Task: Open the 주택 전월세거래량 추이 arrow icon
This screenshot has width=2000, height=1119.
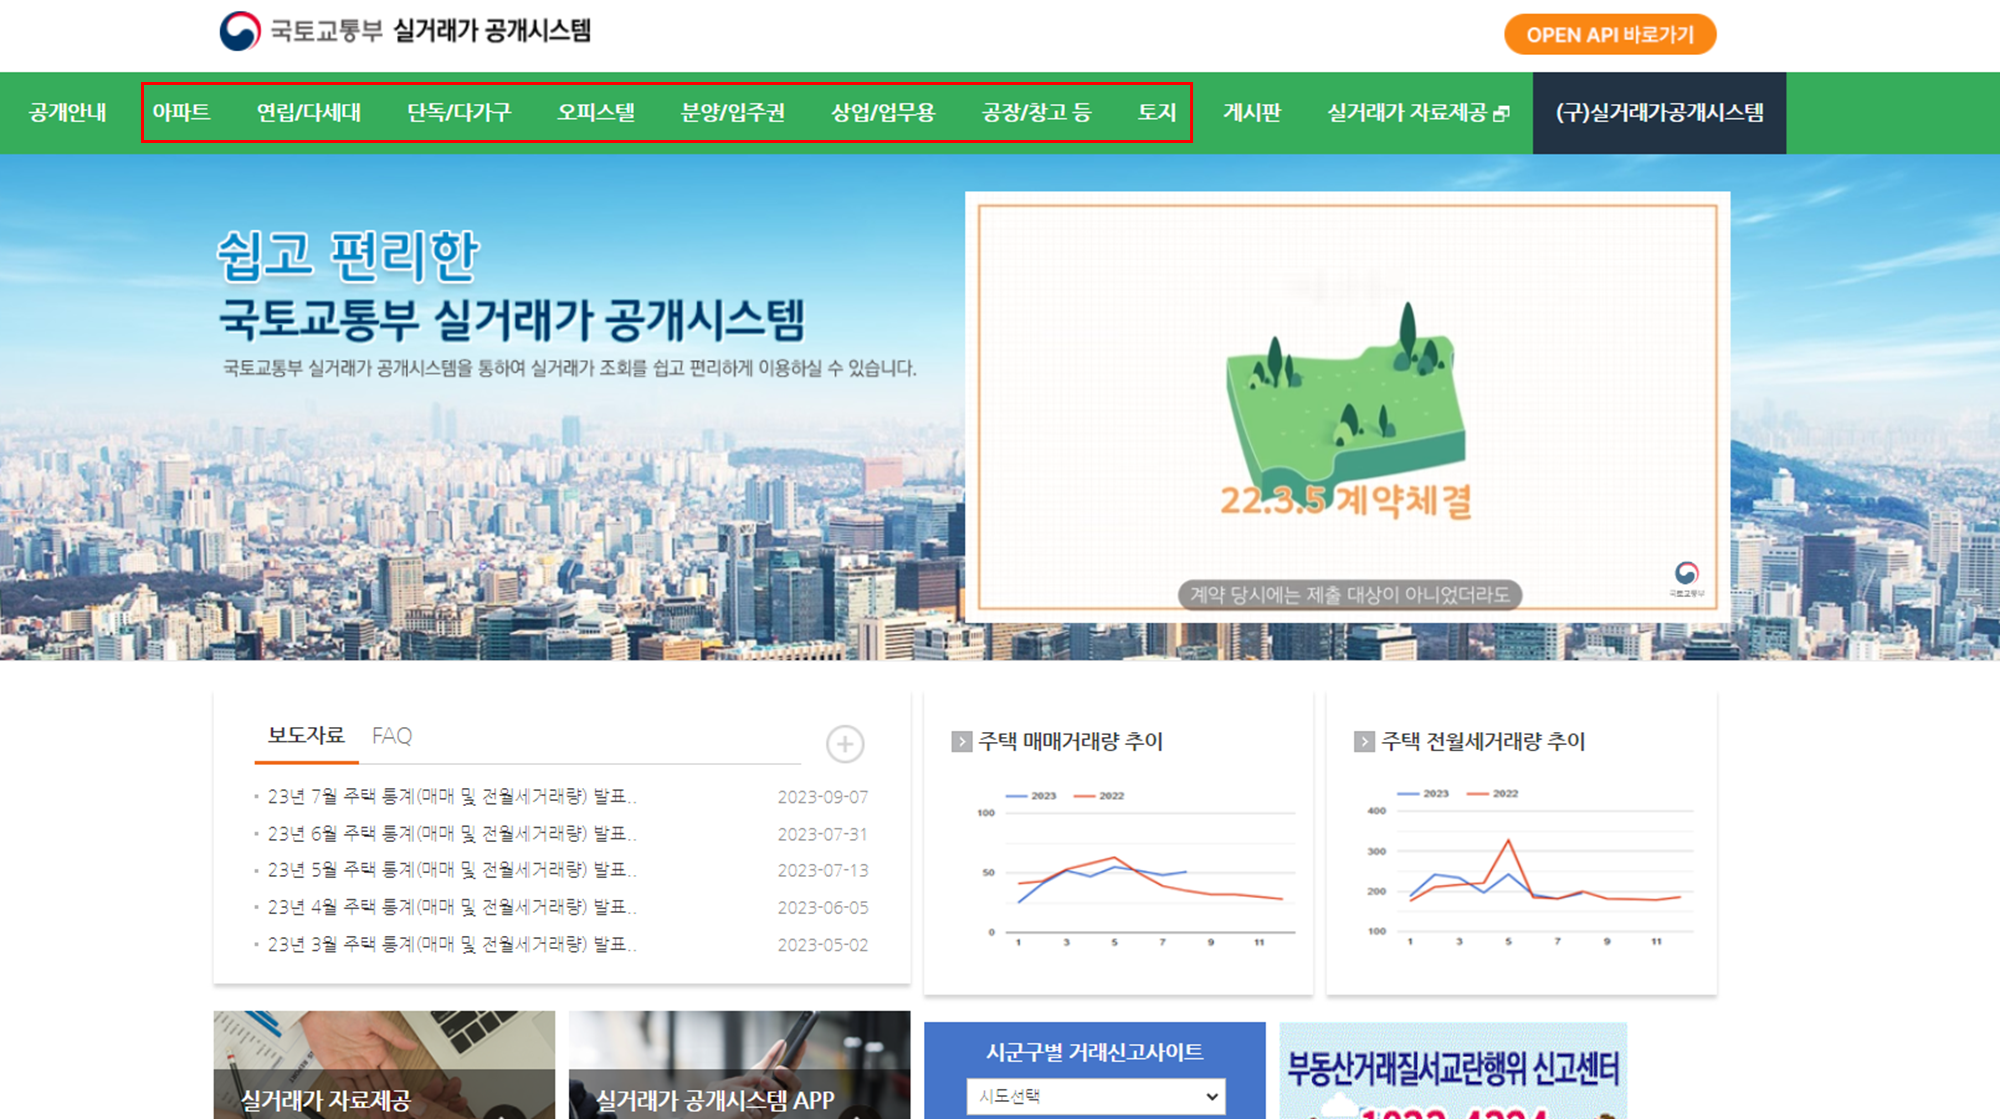Action: point(1362,742)
